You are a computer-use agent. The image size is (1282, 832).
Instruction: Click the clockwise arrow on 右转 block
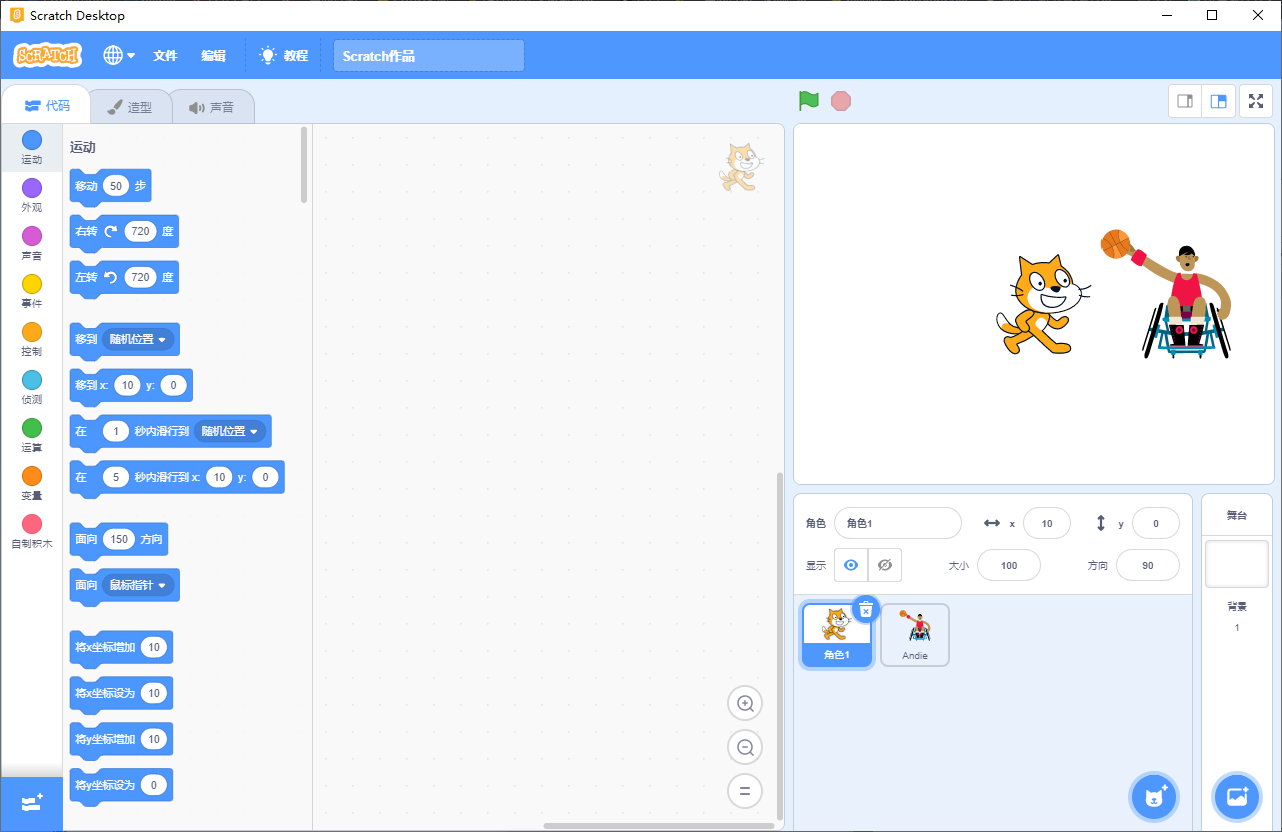click(x=111, y=231)
